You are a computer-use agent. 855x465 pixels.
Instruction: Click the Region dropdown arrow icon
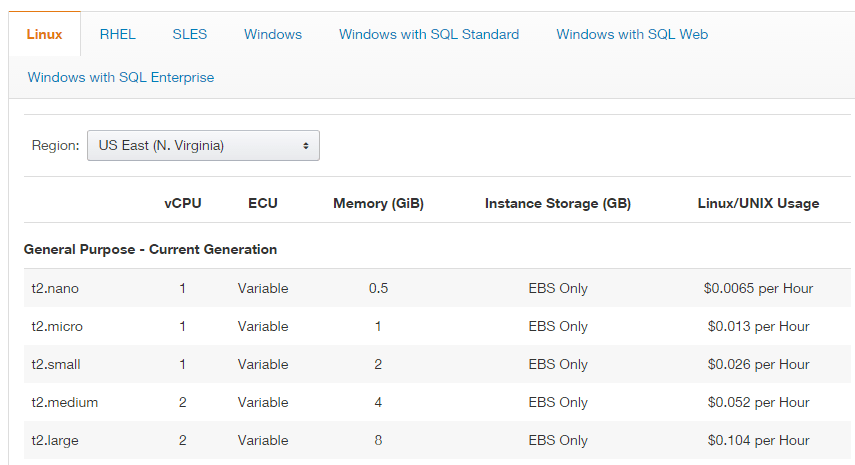tap(306, 146)
